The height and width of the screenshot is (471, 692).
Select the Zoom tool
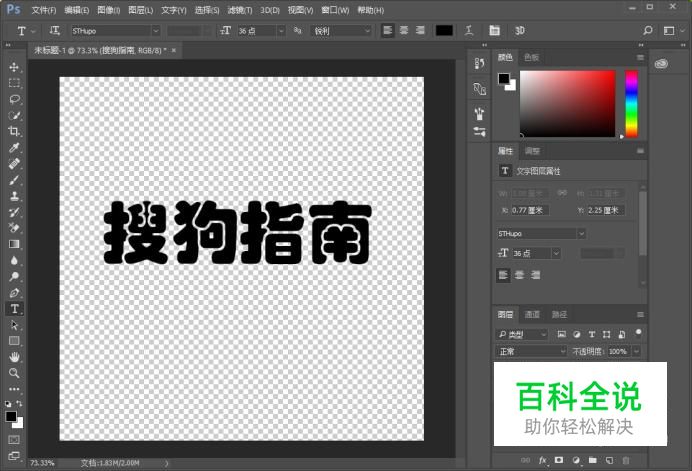pyautogui.click(x=14, y=373)
